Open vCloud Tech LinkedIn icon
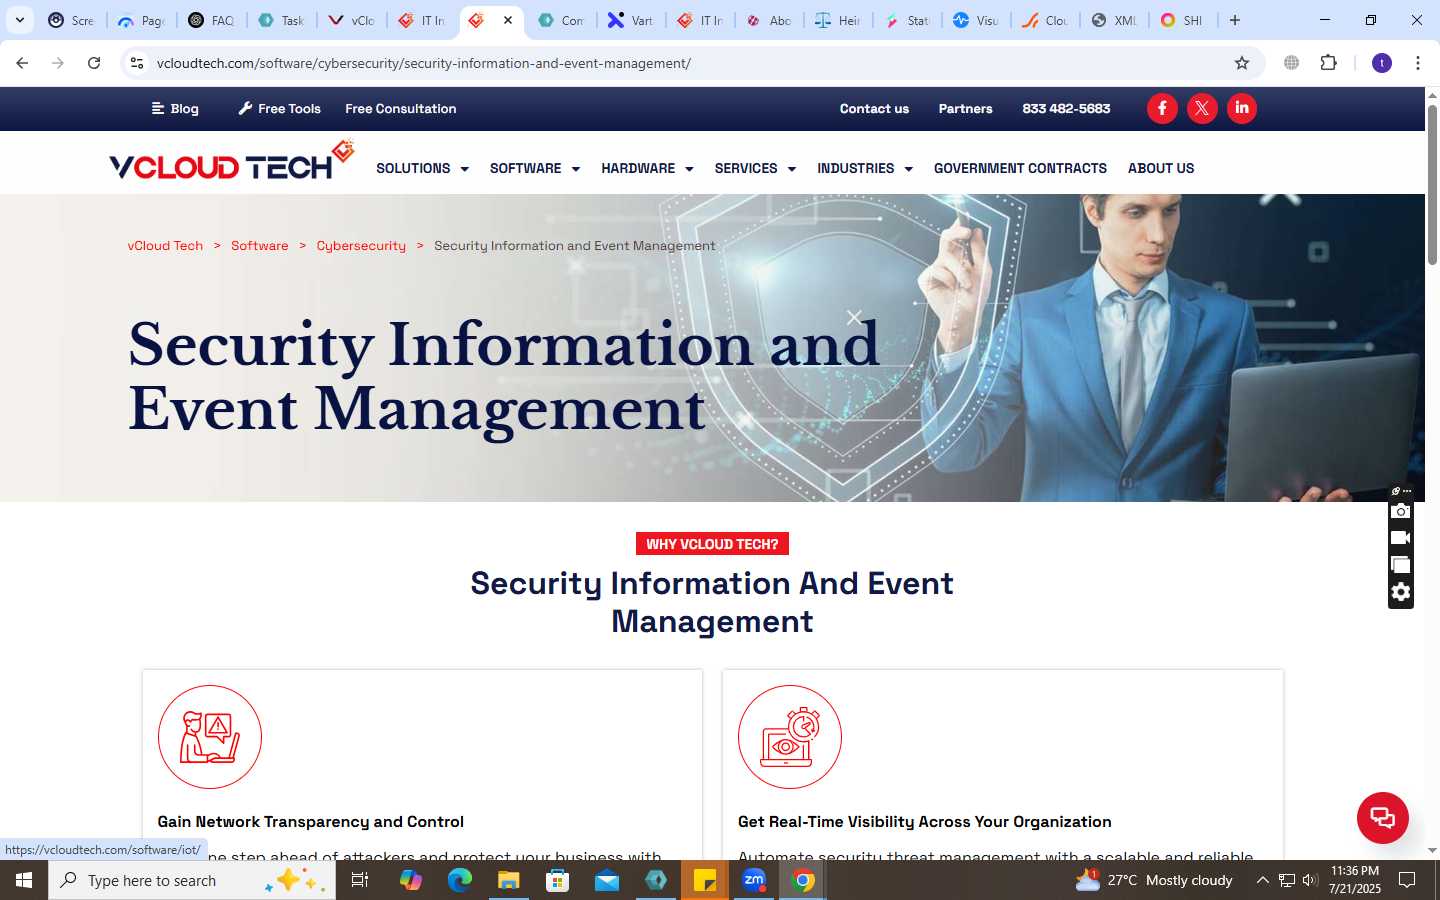Screen dimensions: 1440x900 click(1242, 108)
